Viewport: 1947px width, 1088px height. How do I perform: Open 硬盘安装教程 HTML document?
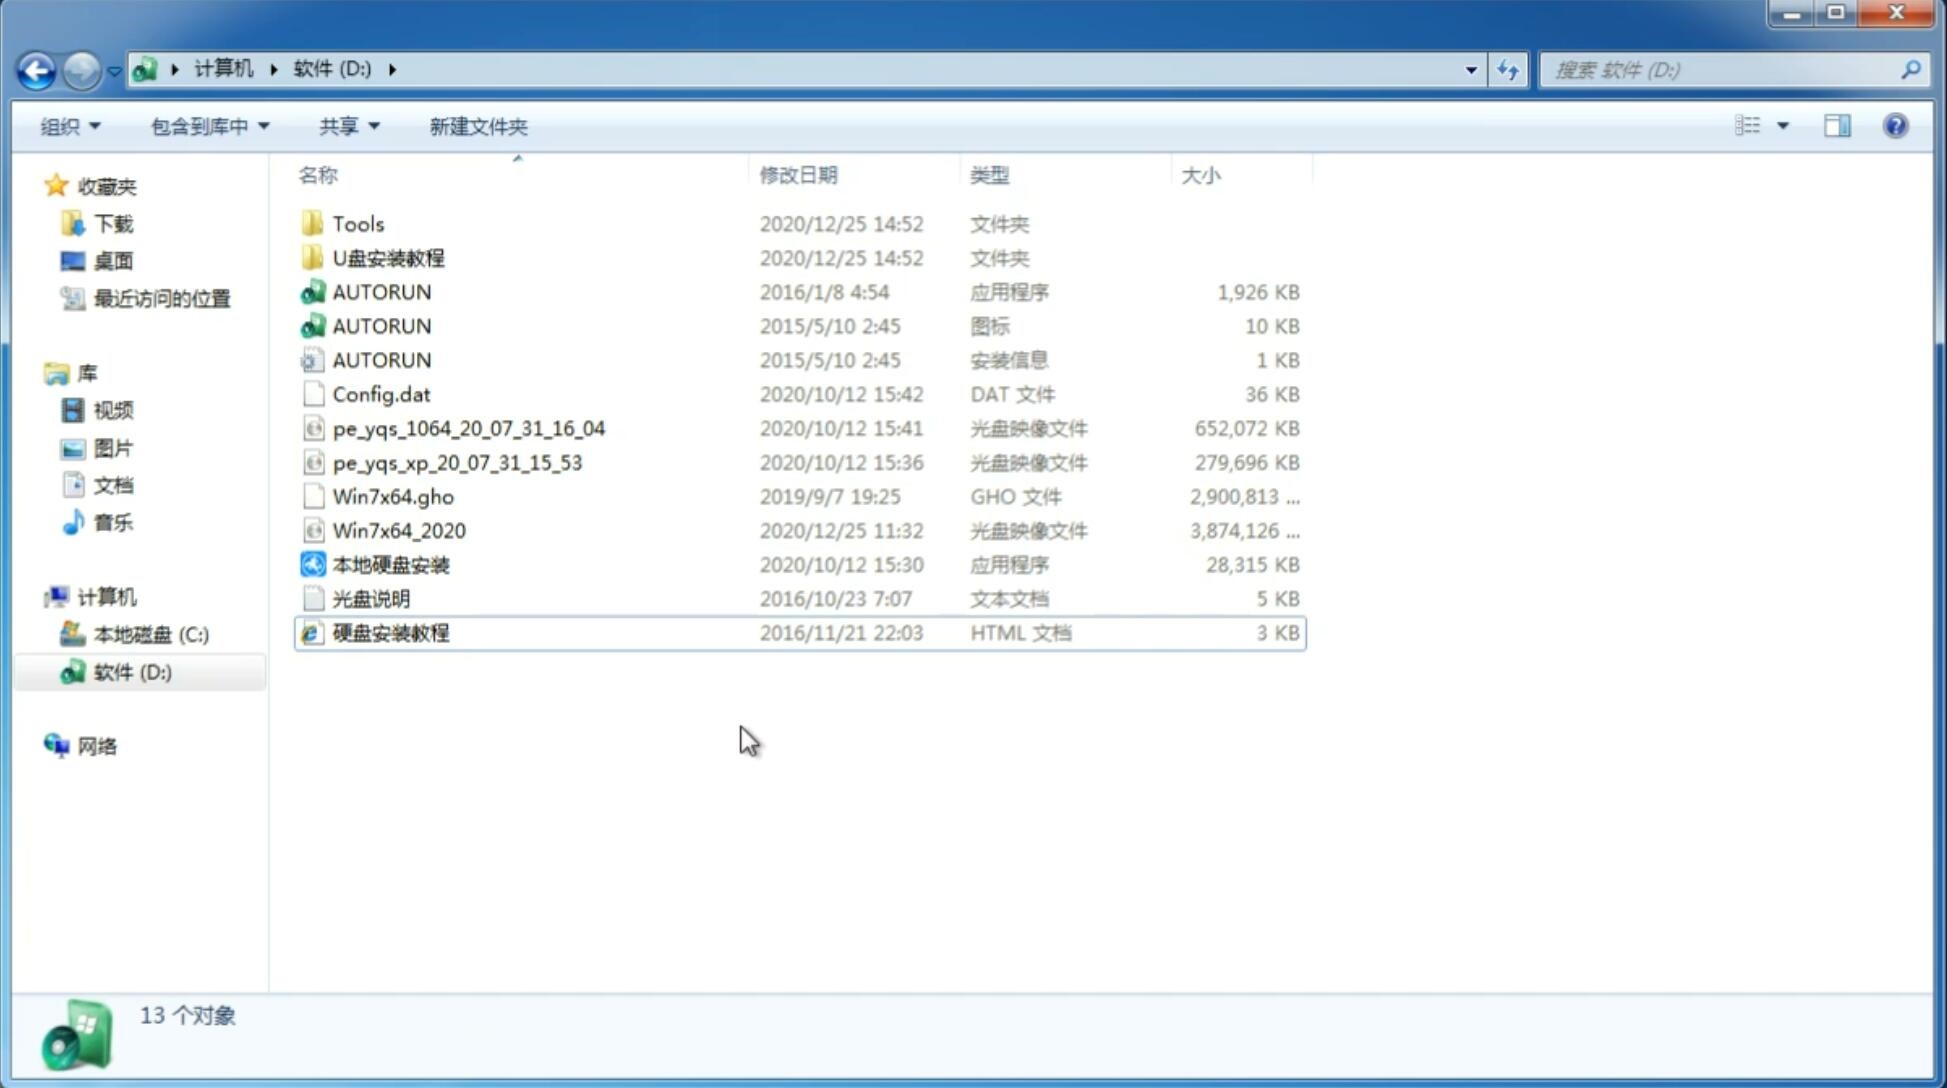[390, 632]
